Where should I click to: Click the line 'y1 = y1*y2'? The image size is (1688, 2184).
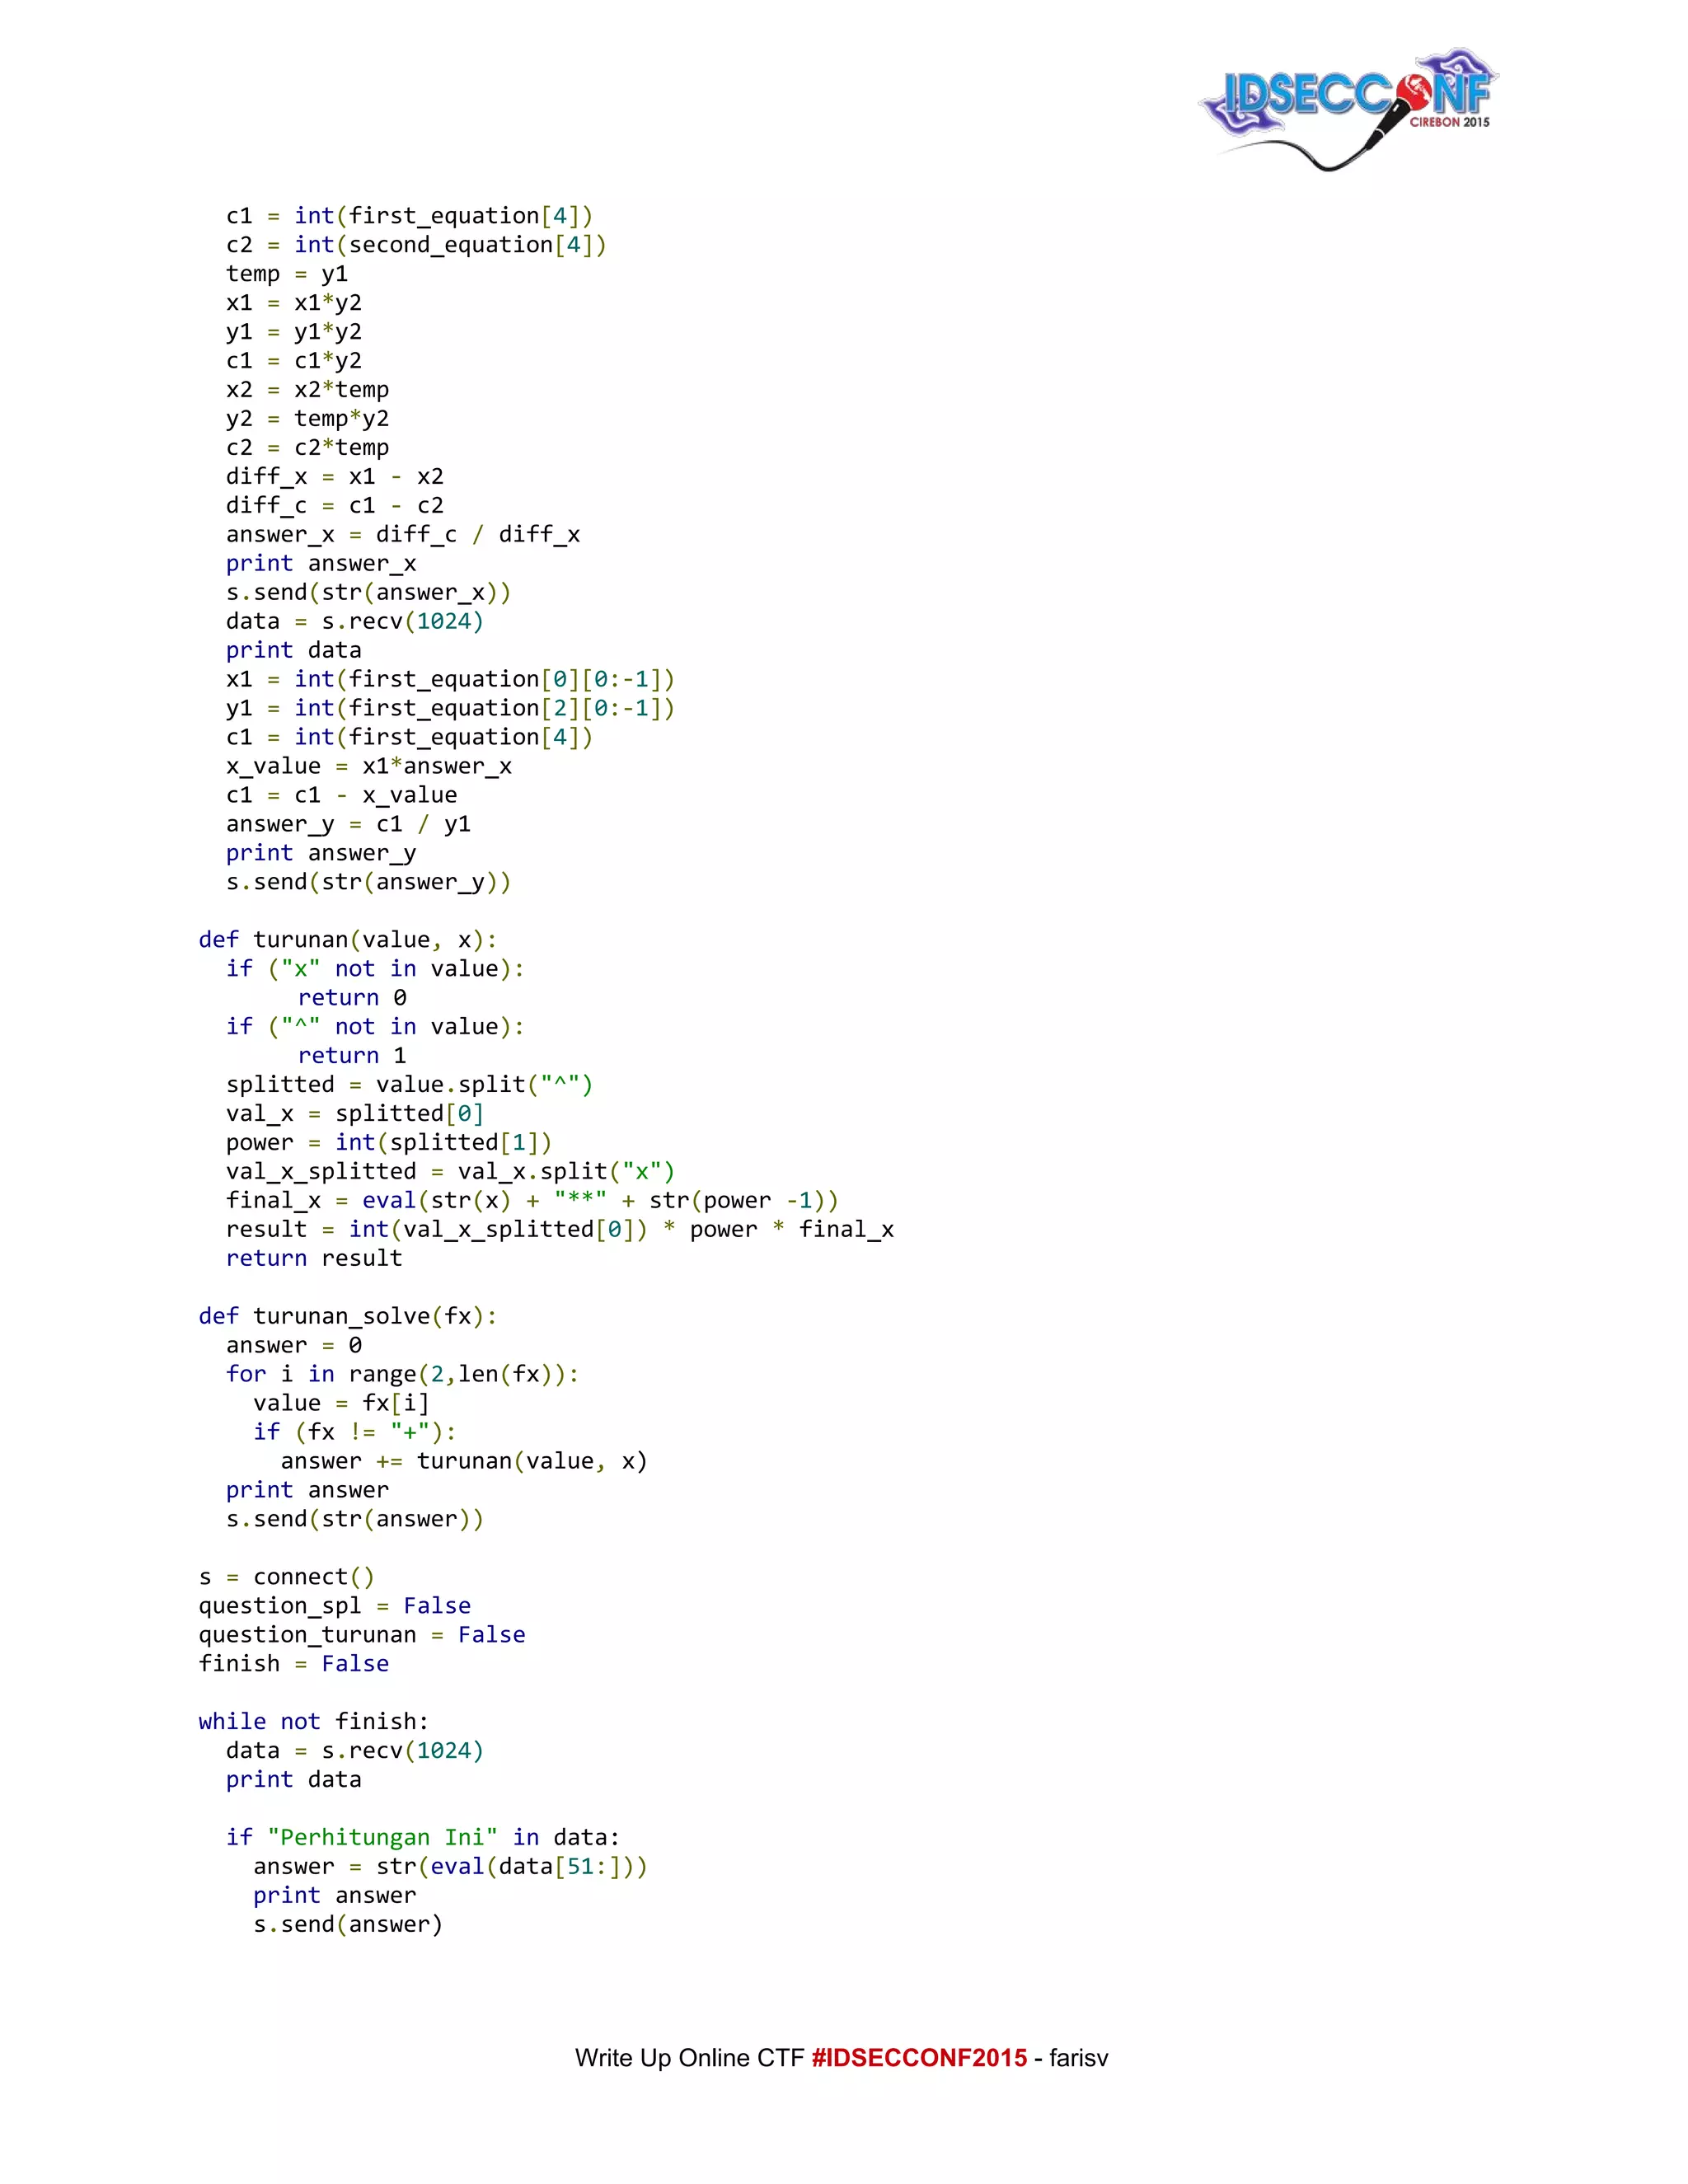[294, 332]
